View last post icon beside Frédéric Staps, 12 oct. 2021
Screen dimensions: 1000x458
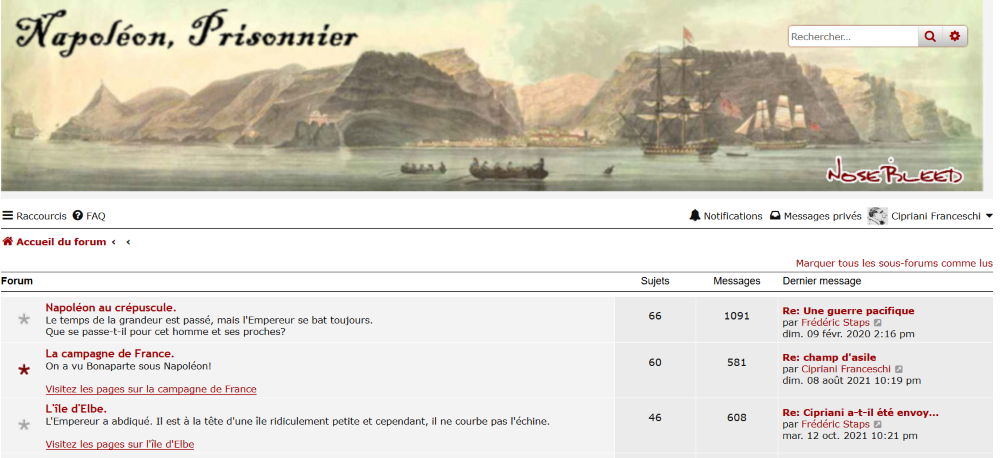click(878, 424)
